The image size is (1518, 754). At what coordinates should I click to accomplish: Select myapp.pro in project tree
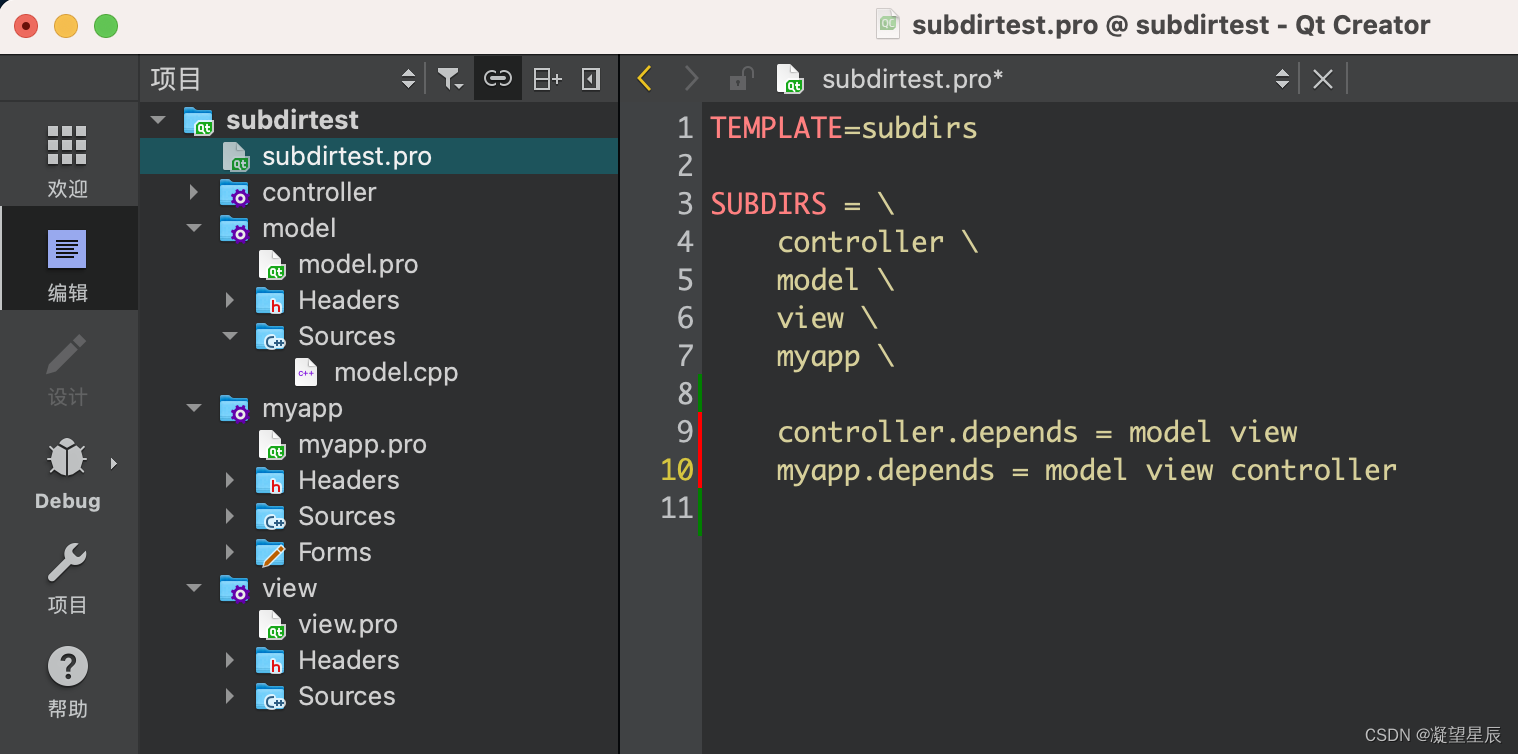tap(361, 444)
